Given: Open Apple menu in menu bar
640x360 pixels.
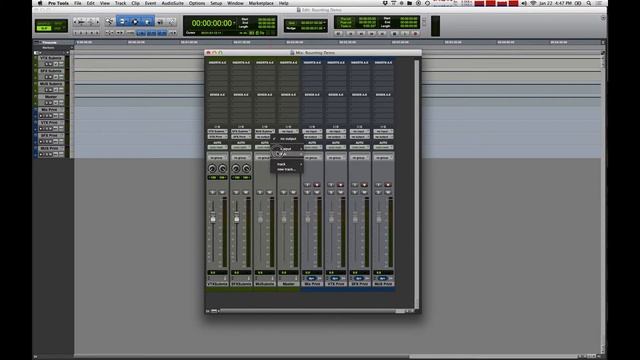Looking at the screenshot, I should [x=40, y=3].
